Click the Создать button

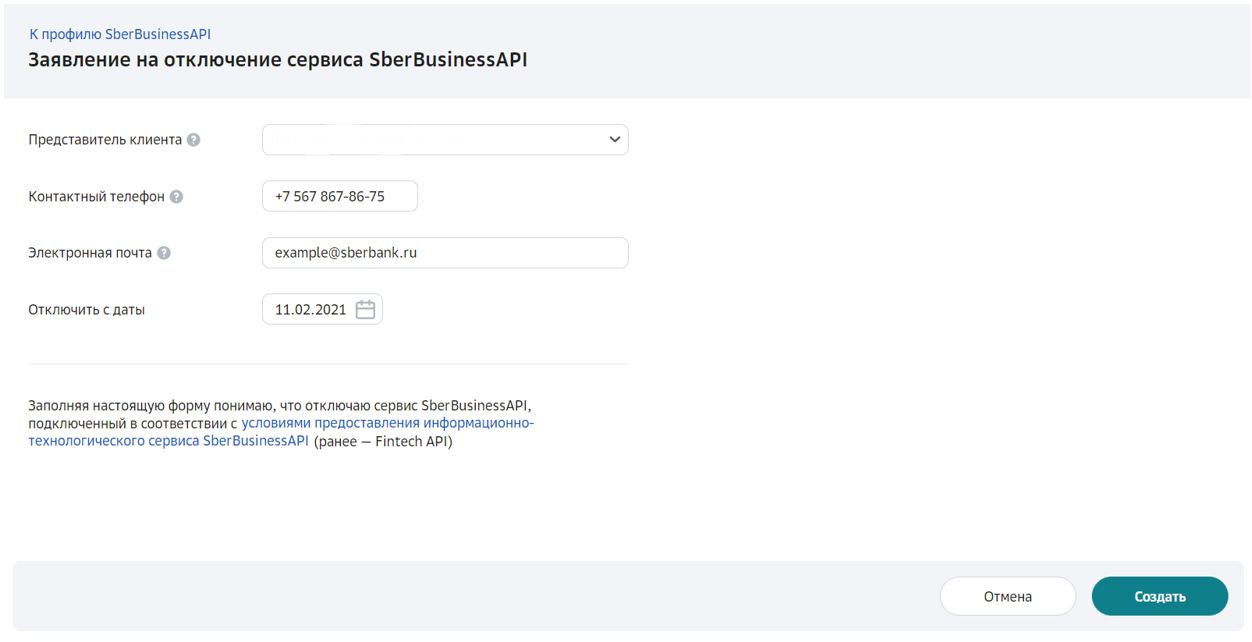pyautogui.click(x=1160, y=597)
